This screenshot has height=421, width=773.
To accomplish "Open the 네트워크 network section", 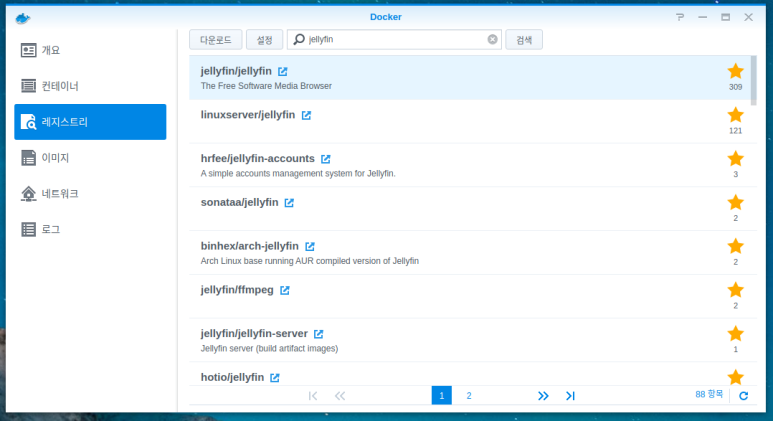I will click(90, 194).
